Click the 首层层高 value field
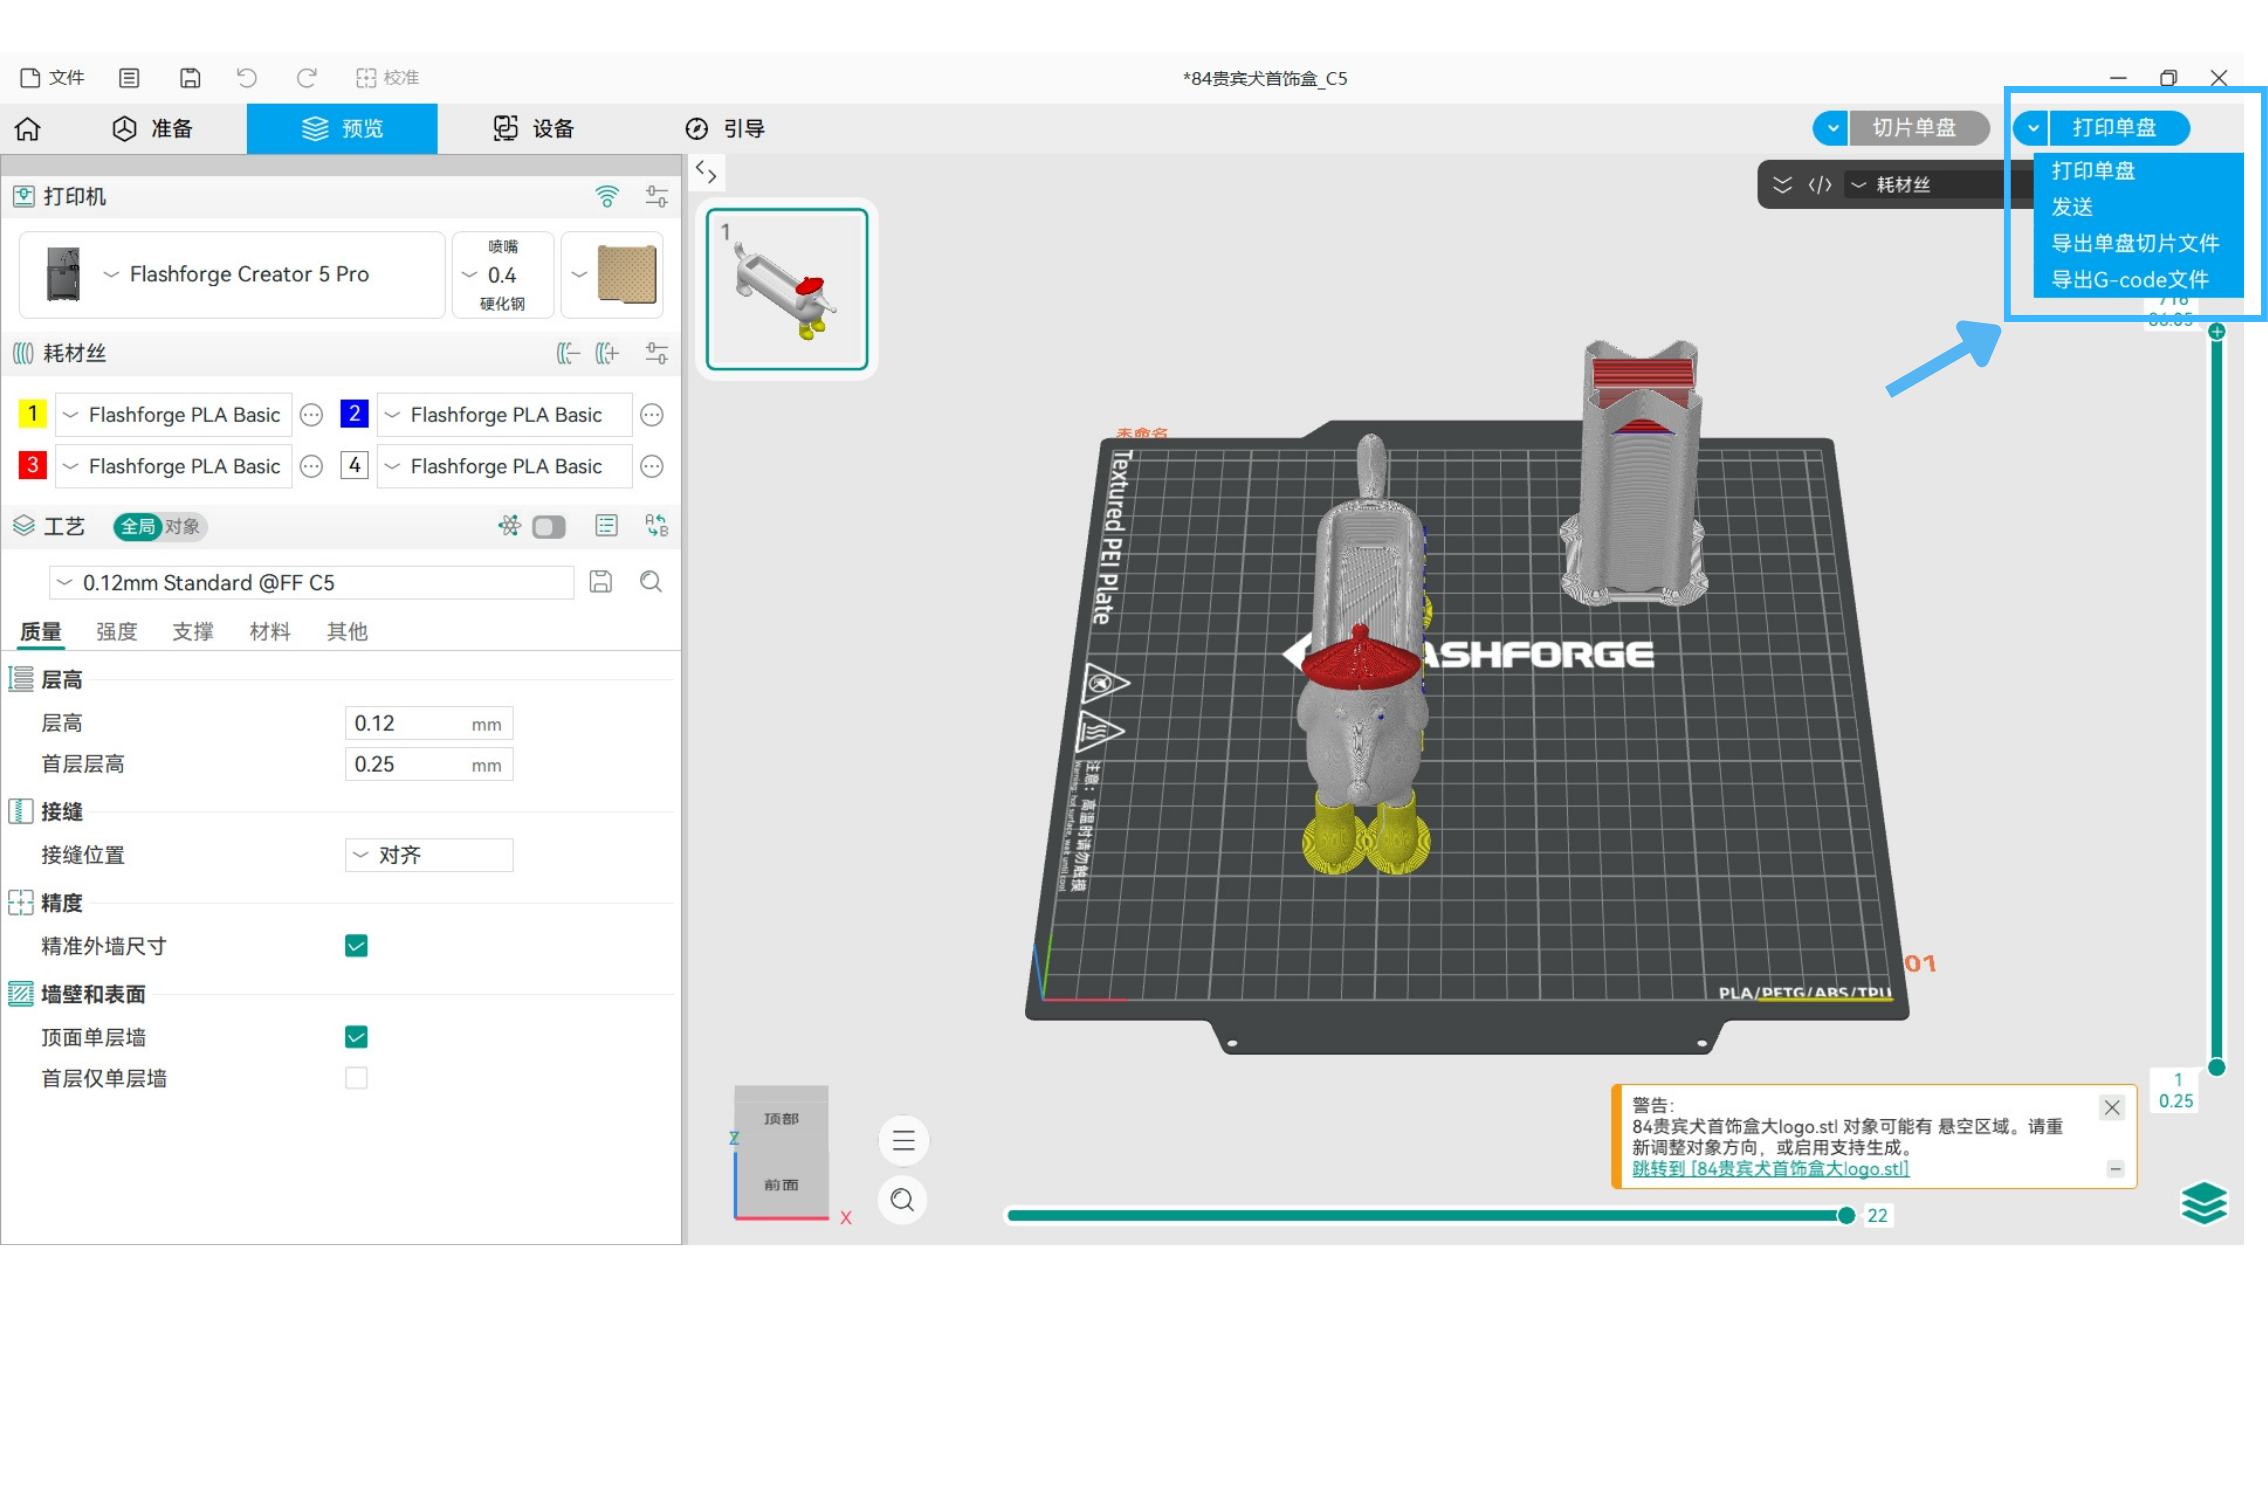 [429, 765]
